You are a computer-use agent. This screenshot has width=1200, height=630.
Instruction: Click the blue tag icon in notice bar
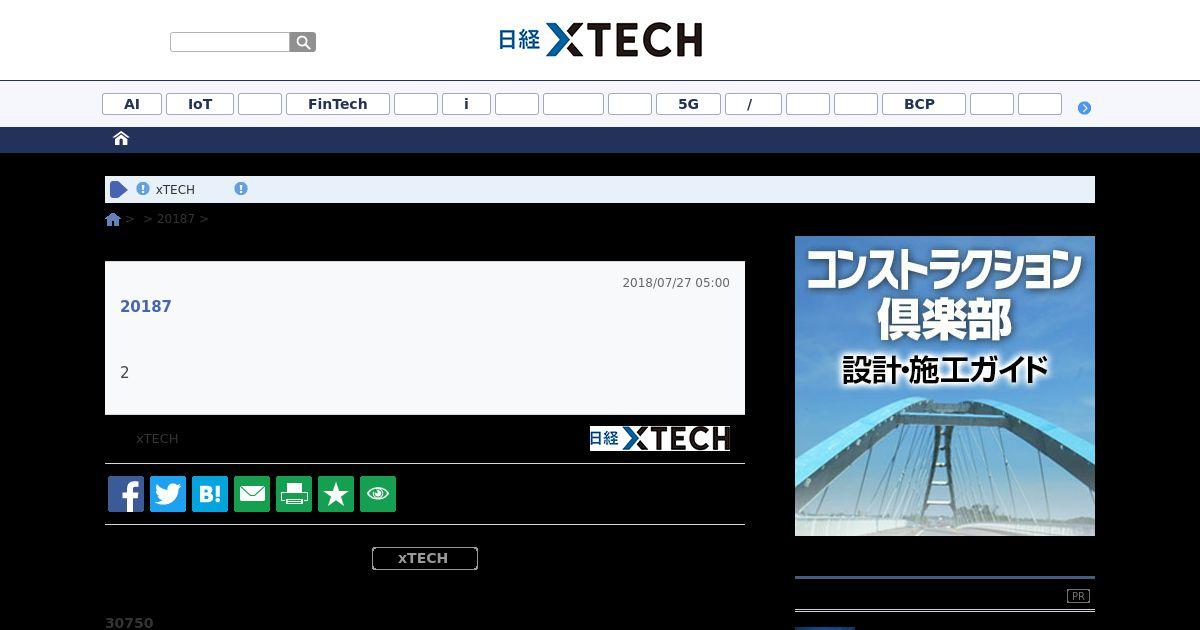(119, 189)
